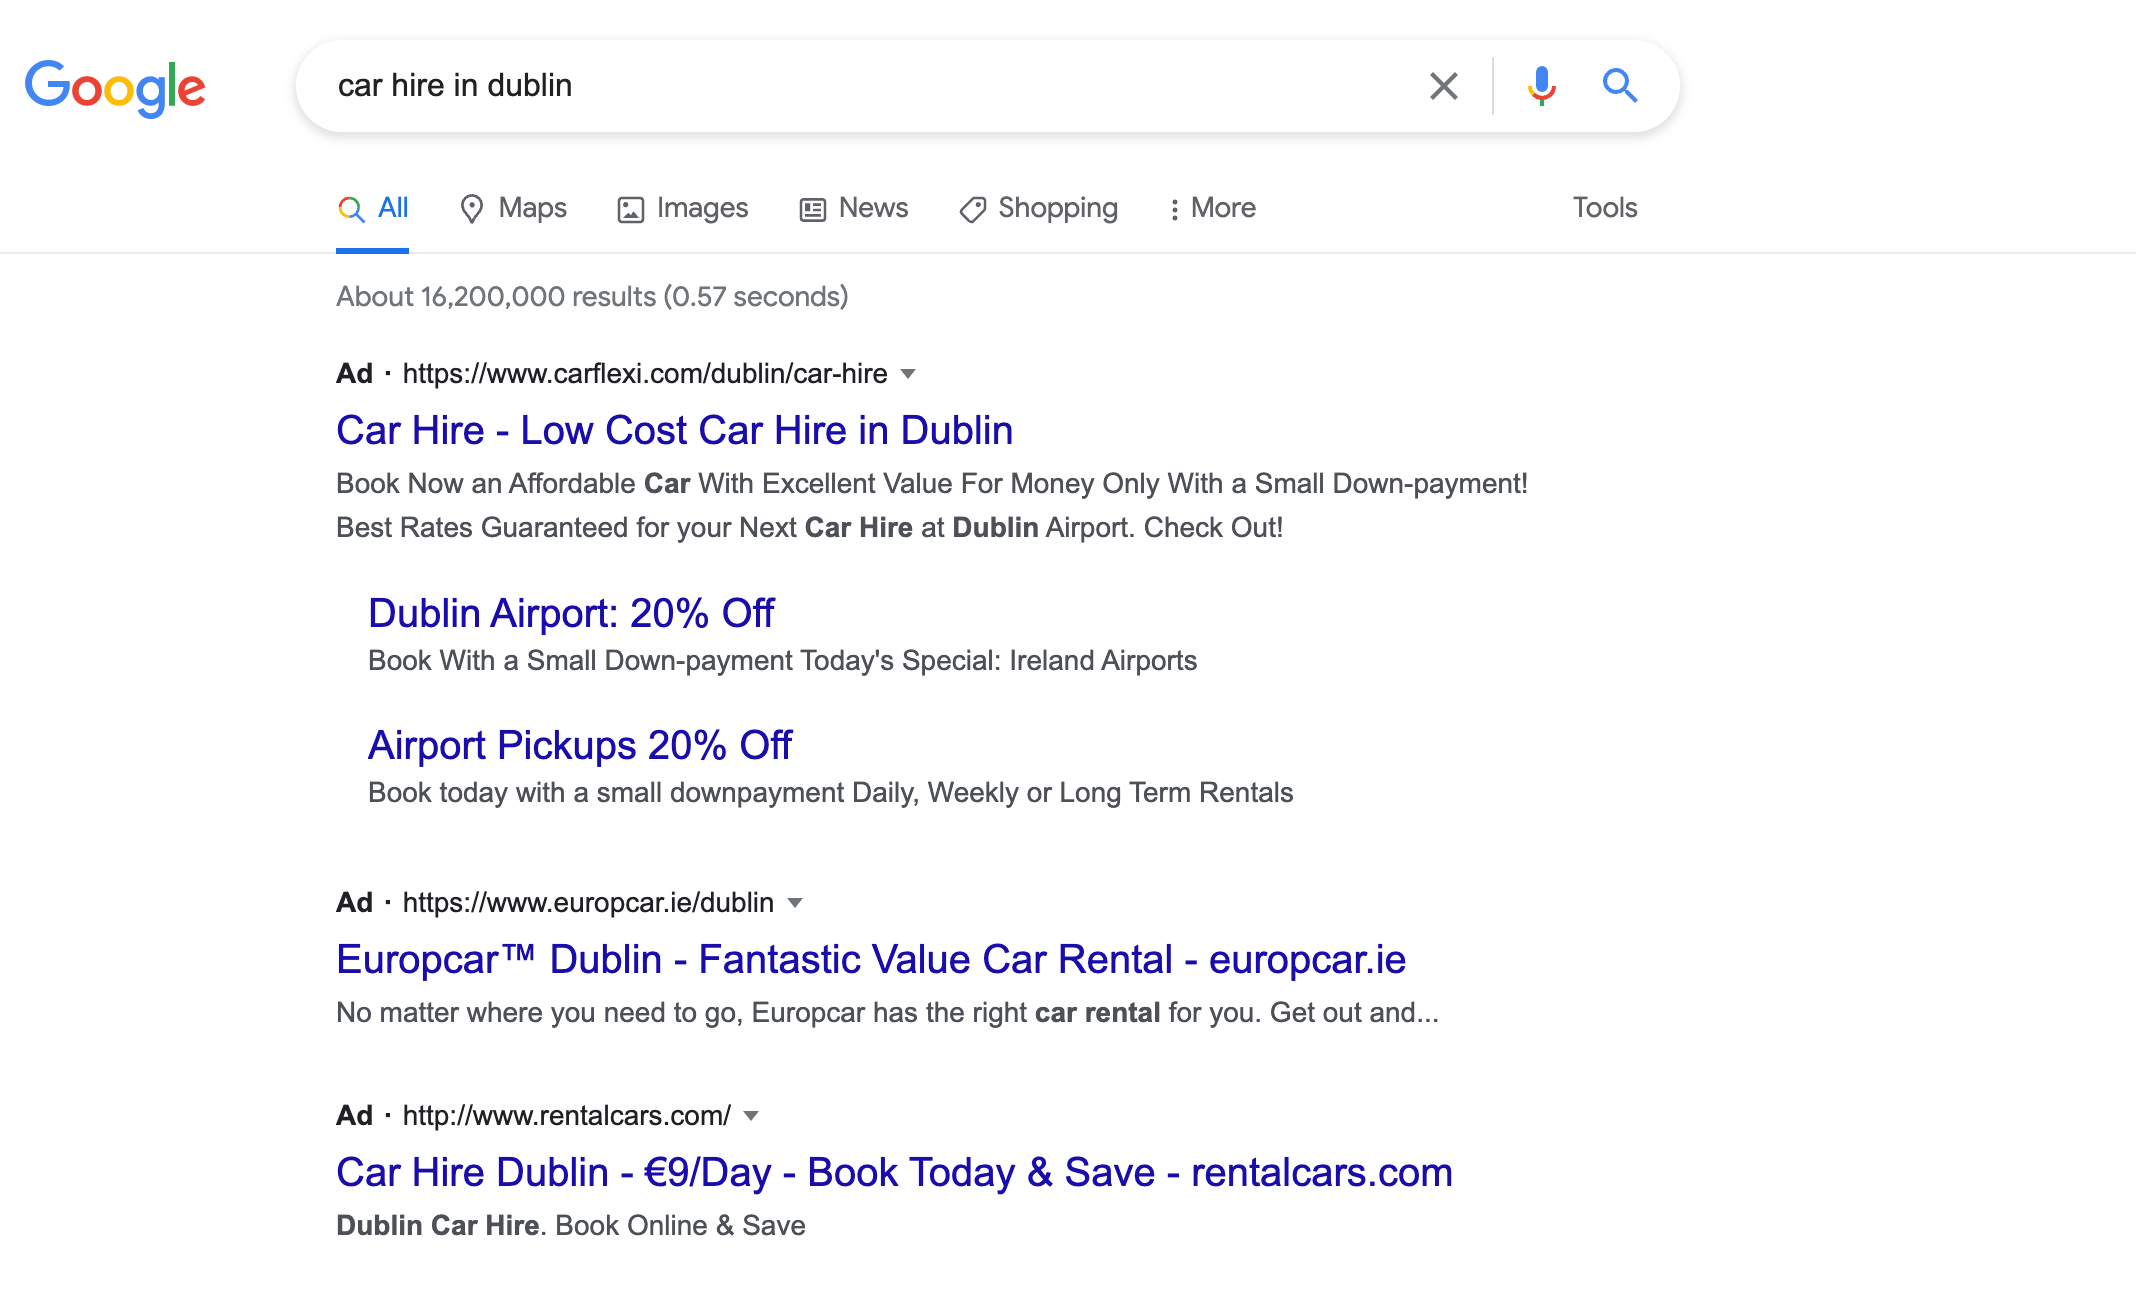Viewport: 2136px width, 1302px height.
Task: Open the Airport Pickups 20% Off sitelink
Action: click(579, 745)
